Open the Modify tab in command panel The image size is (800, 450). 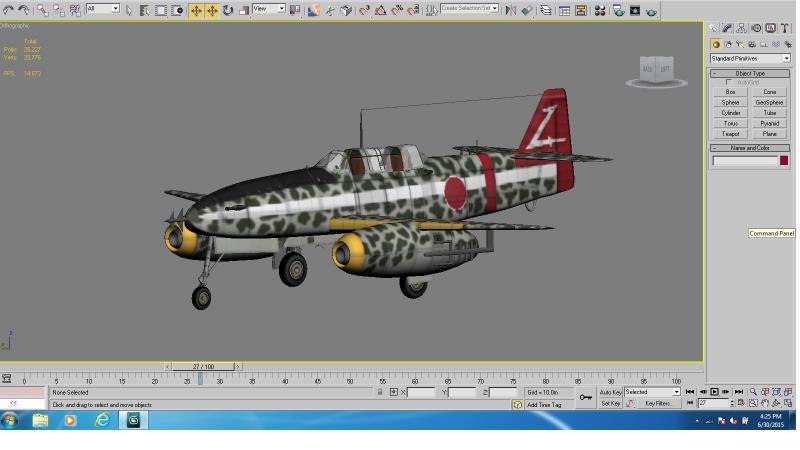coord(727,28)
